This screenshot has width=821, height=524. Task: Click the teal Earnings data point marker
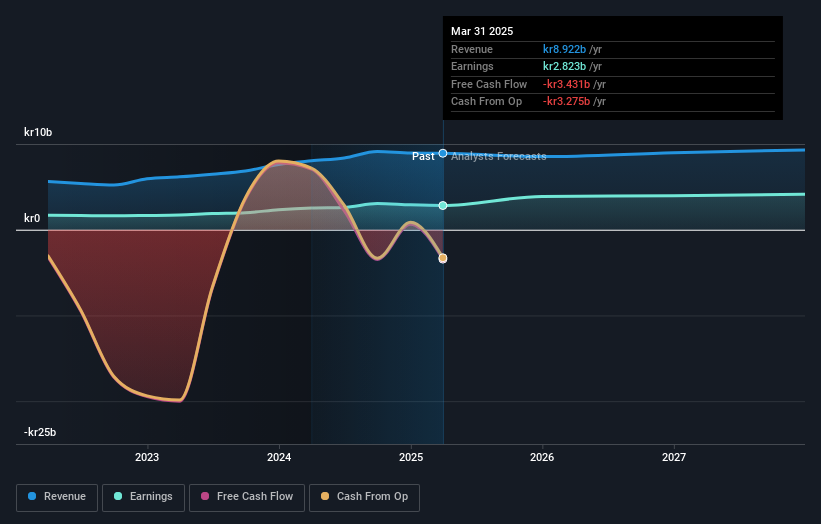tap(443, 206)
